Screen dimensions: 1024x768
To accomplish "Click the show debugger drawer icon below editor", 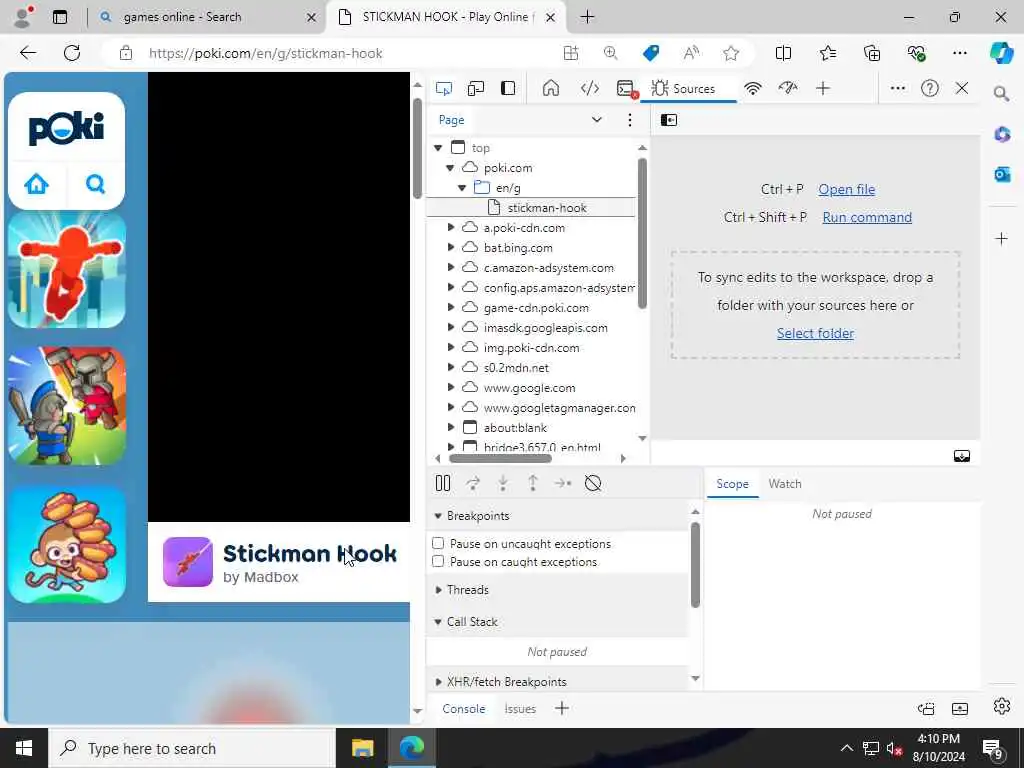I will coord(961,456).
